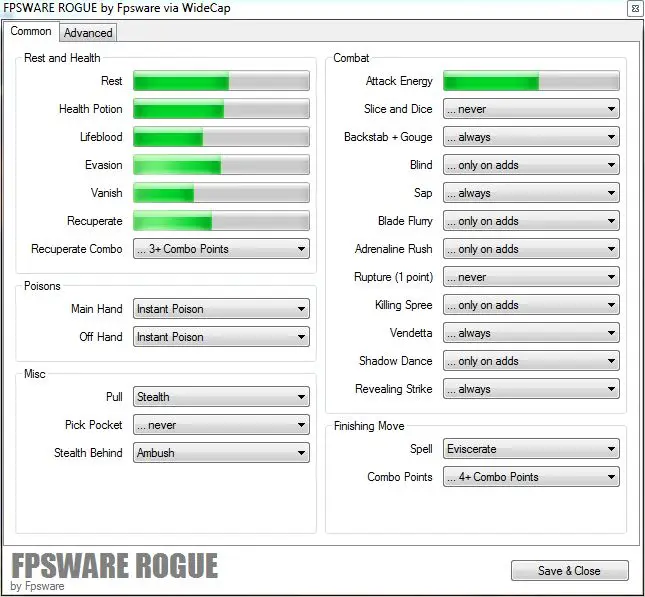Open the Stealth Behind dropdown

[221, 453]
